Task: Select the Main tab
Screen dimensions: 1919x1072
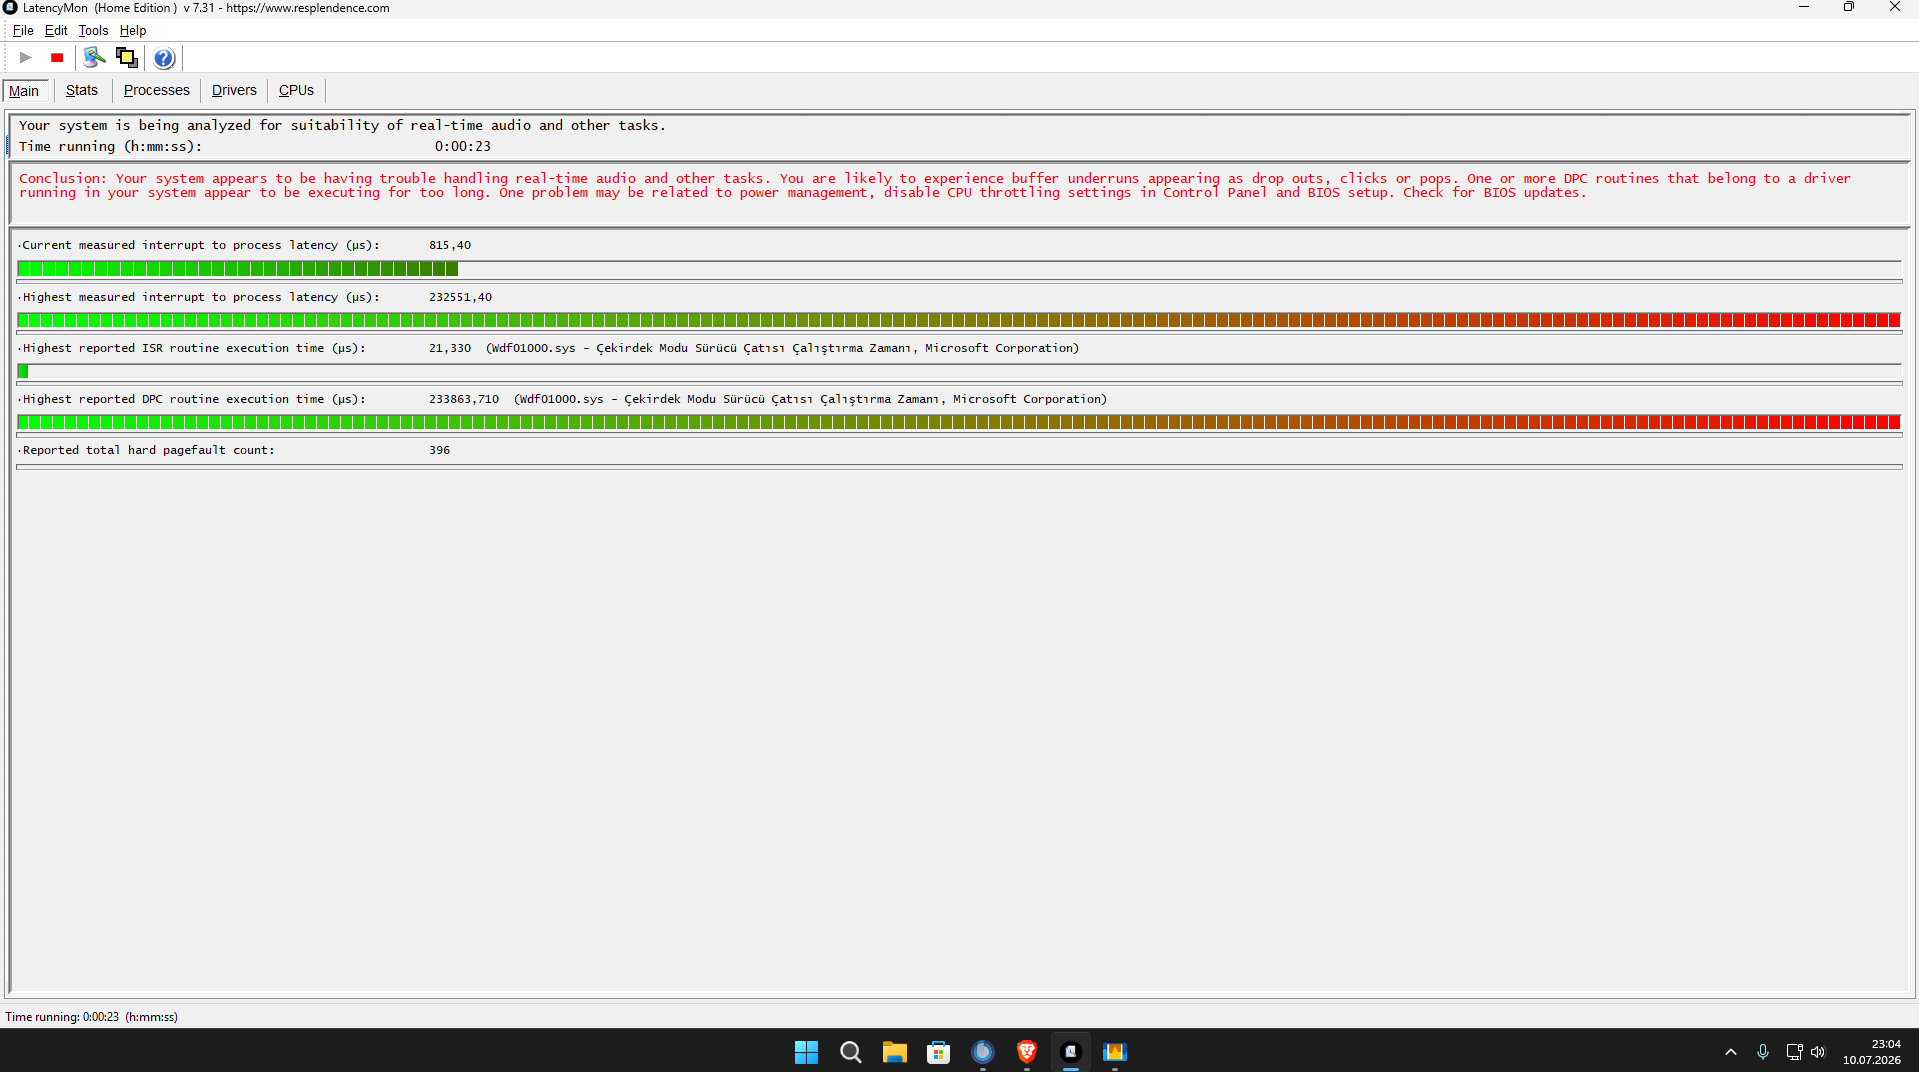Action: pyautogui.click(x=24, y=91)
